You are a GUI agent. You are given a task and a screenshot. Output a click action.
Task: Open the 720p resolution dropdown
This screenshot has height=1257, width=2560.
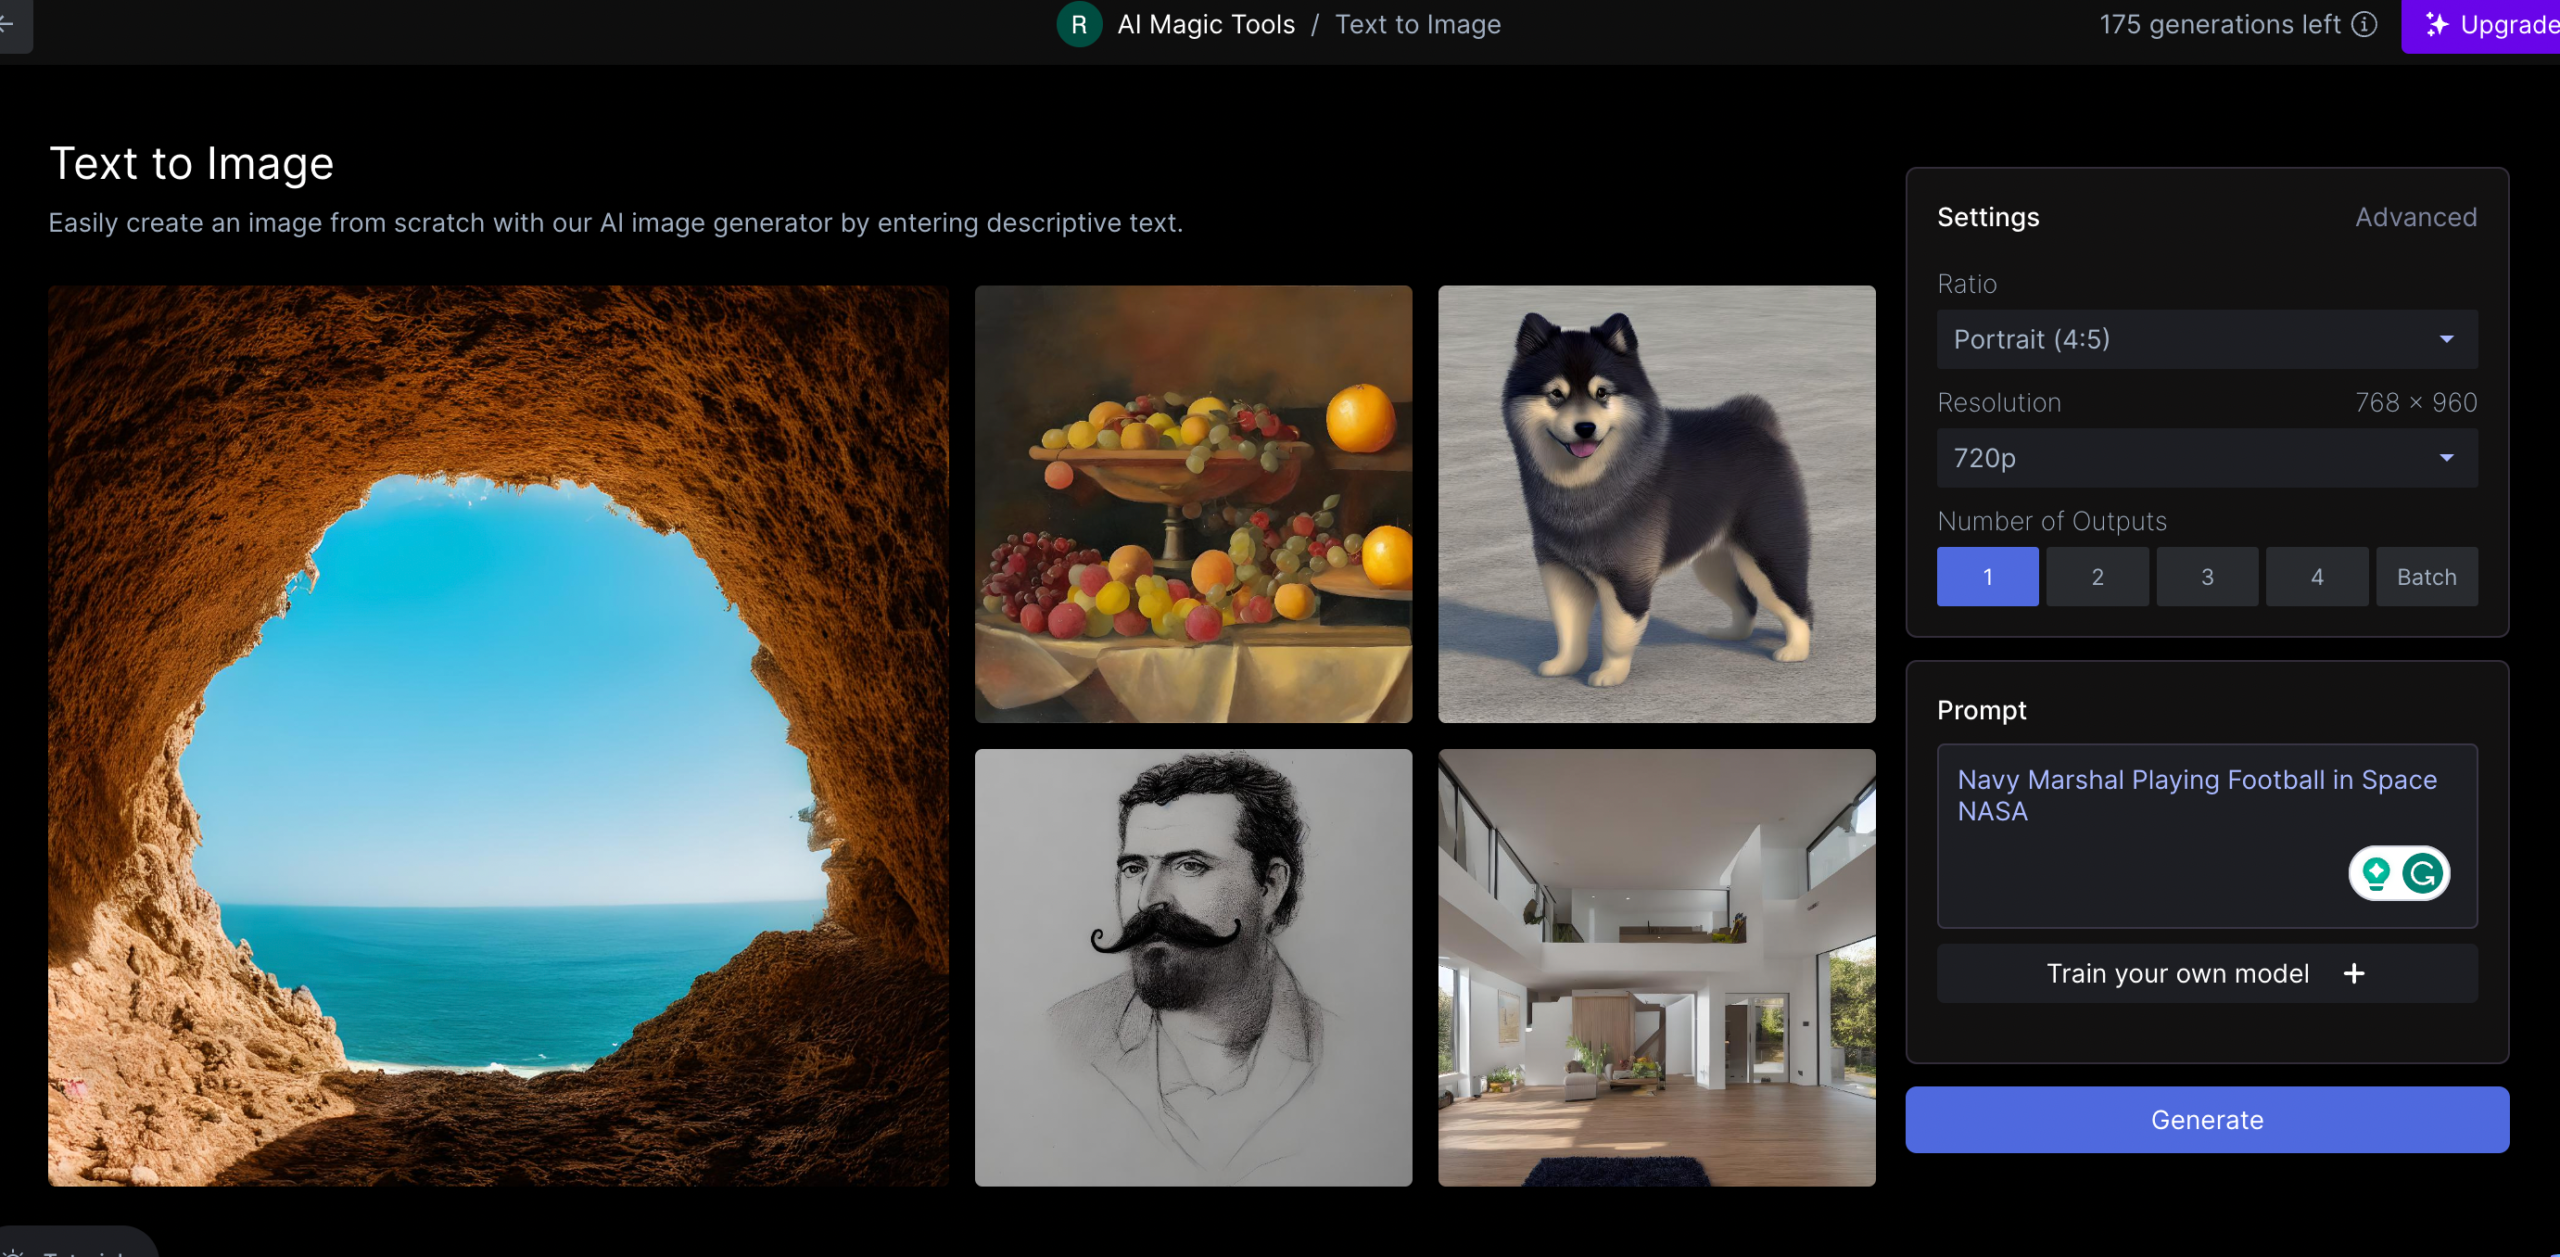2206,458
